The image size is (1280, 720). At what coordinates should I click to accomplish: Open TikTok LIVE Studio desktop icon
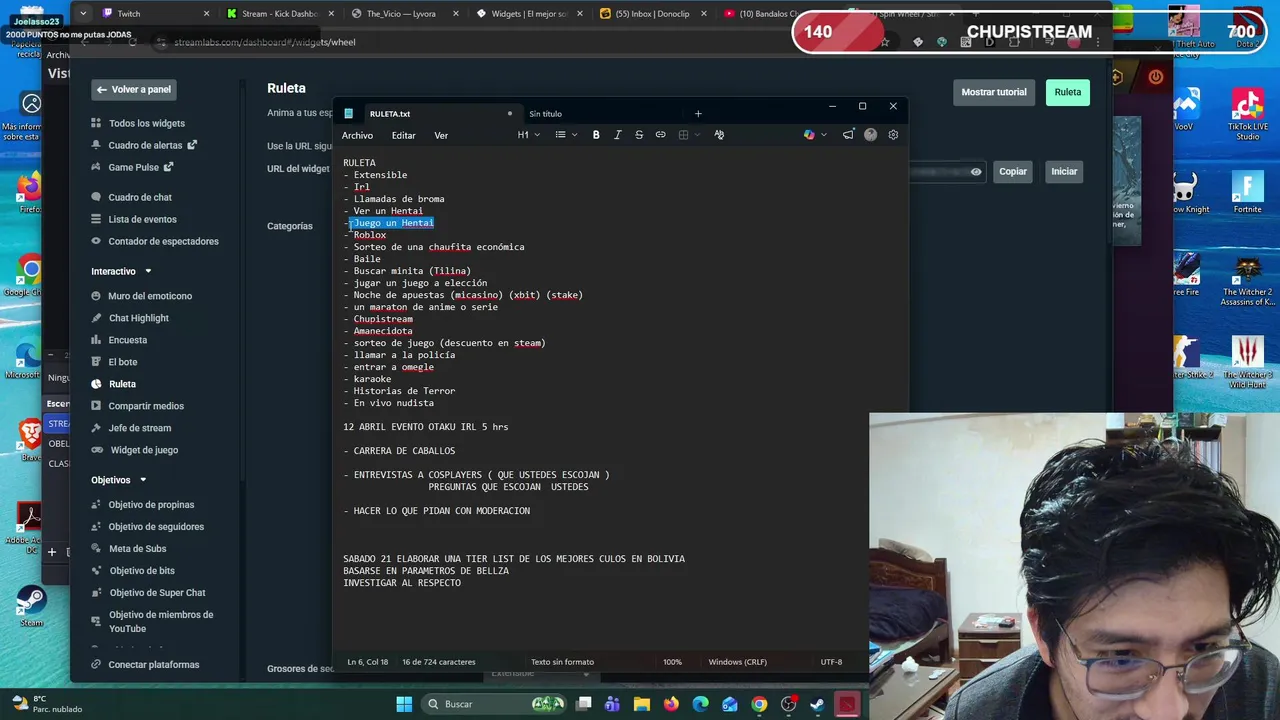tap(1247, 115)
